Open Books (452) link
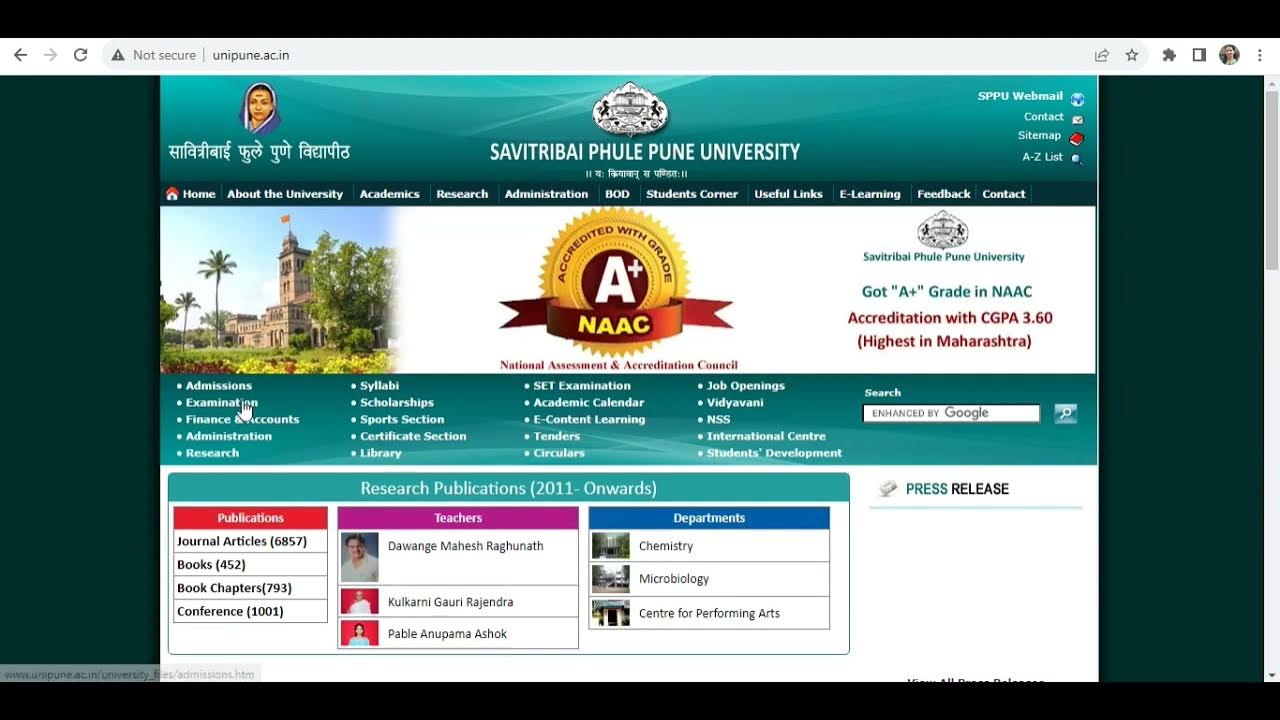Screen dimensions: 1280x720 [211, 565]
